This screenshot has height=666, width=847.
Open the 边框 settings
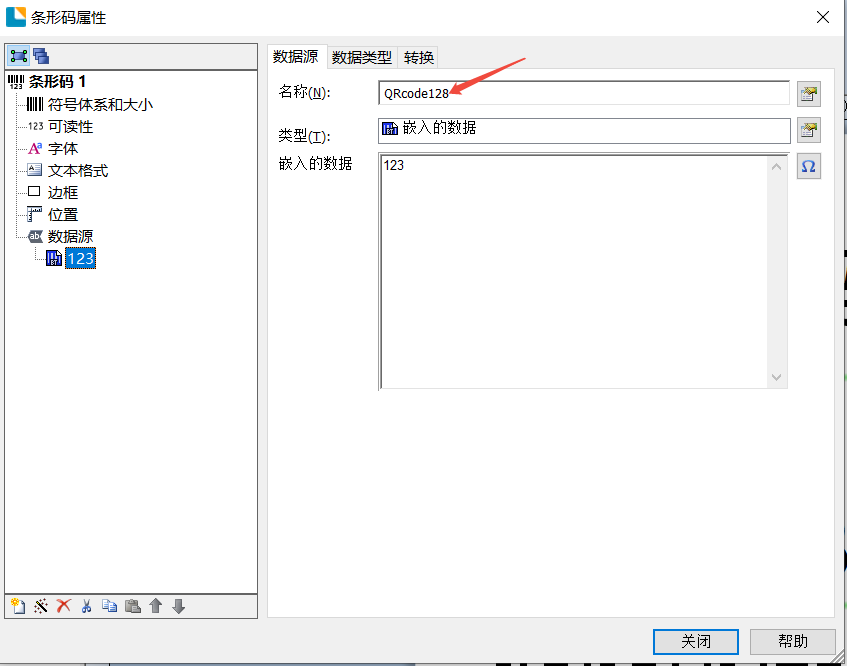pos(63,192)
